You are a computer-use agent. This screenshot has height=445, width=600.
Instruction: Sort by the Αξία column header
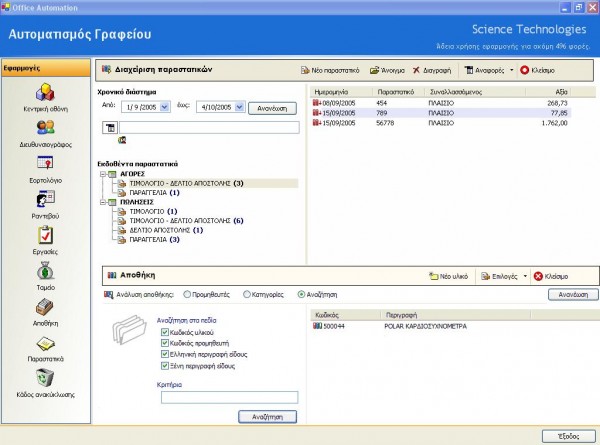548,92
